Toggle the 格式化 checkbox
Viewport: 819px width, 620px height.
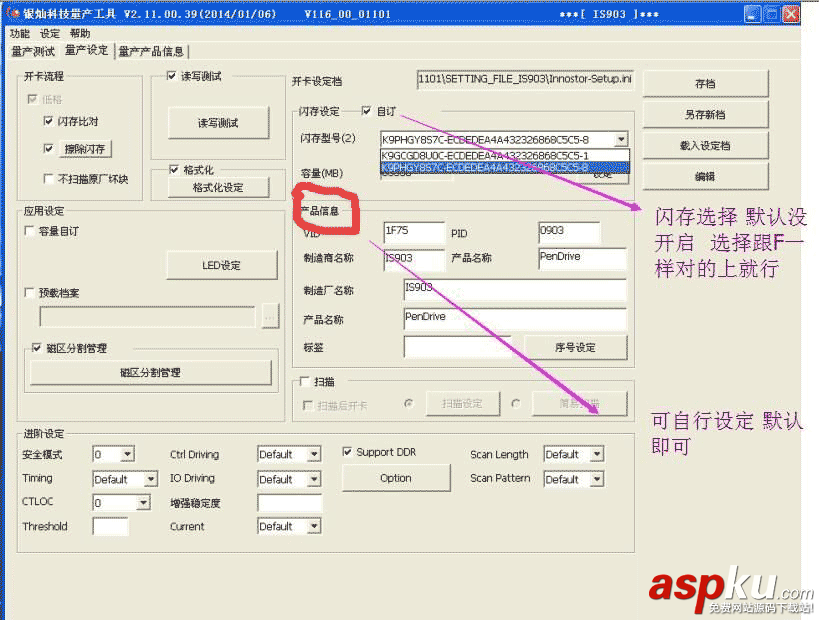click(174, 169)
